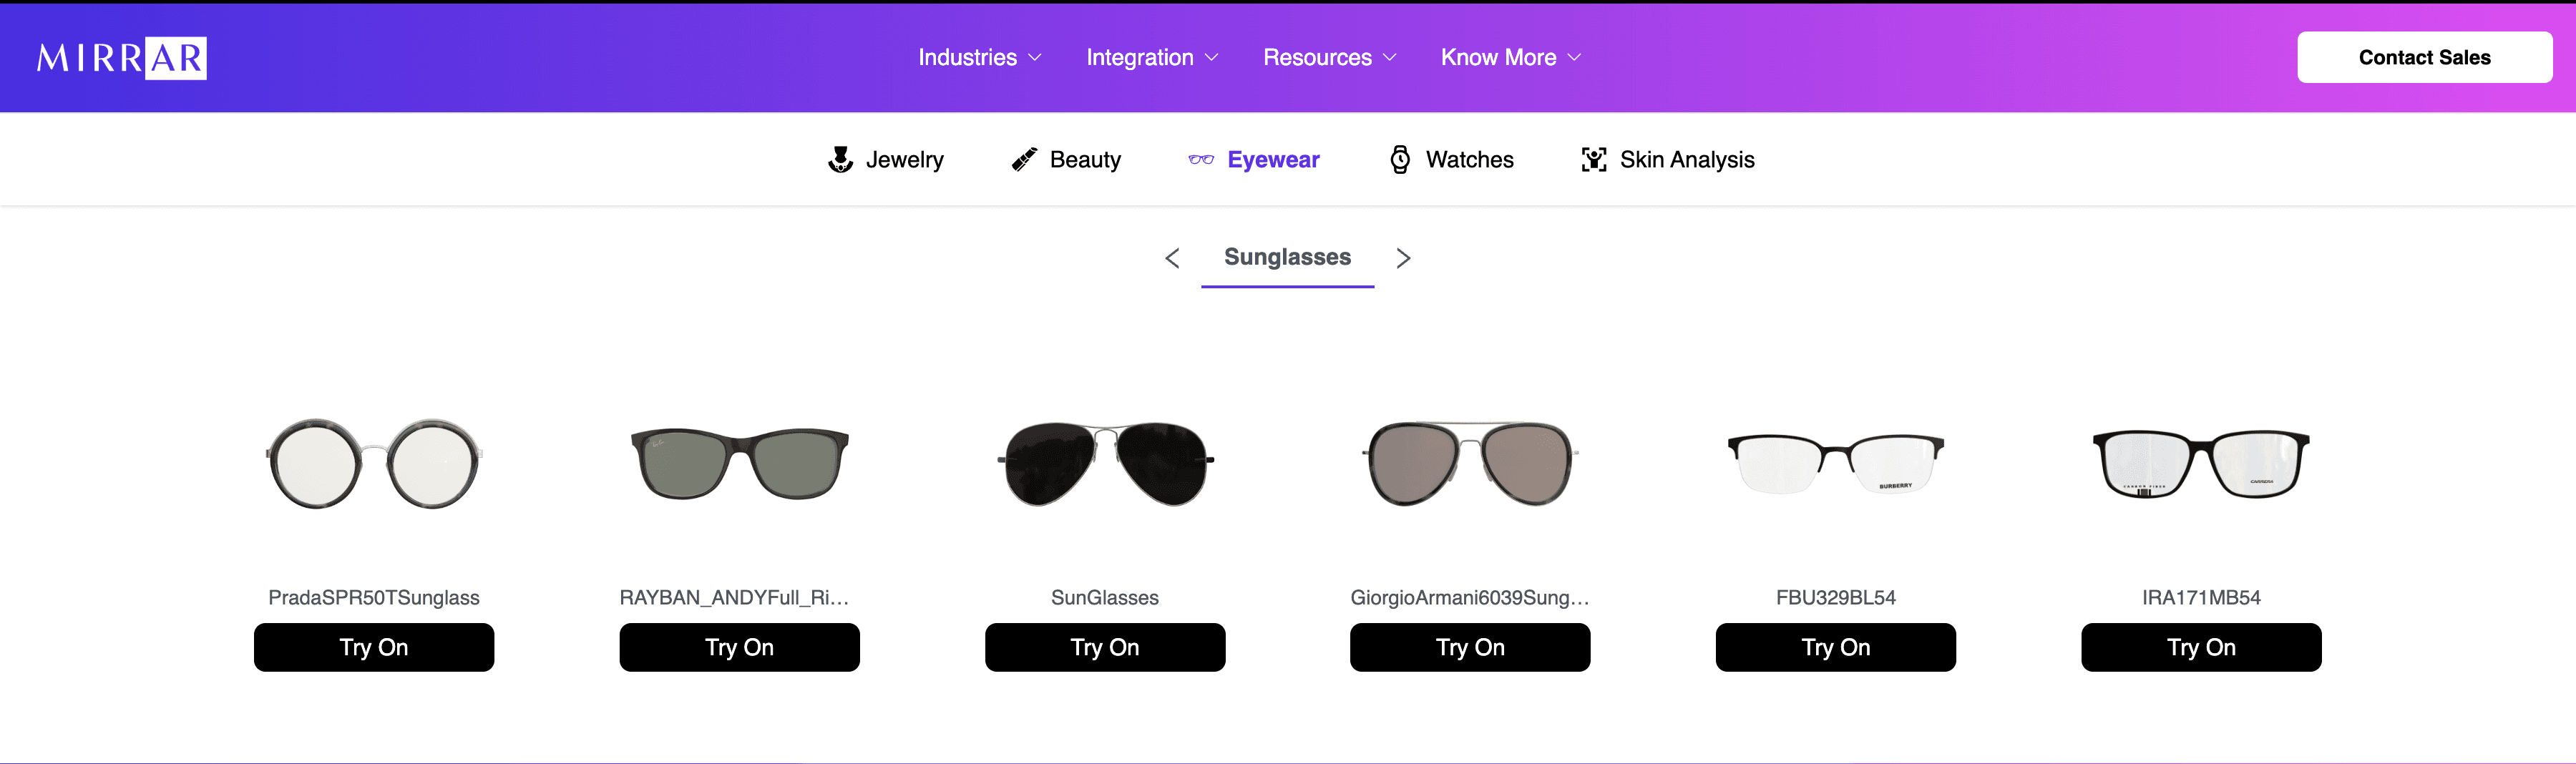Try On the FBU329BL54 frames
The width and height of the screenshot is (2576, 764).
click(x=1836, y=647)
